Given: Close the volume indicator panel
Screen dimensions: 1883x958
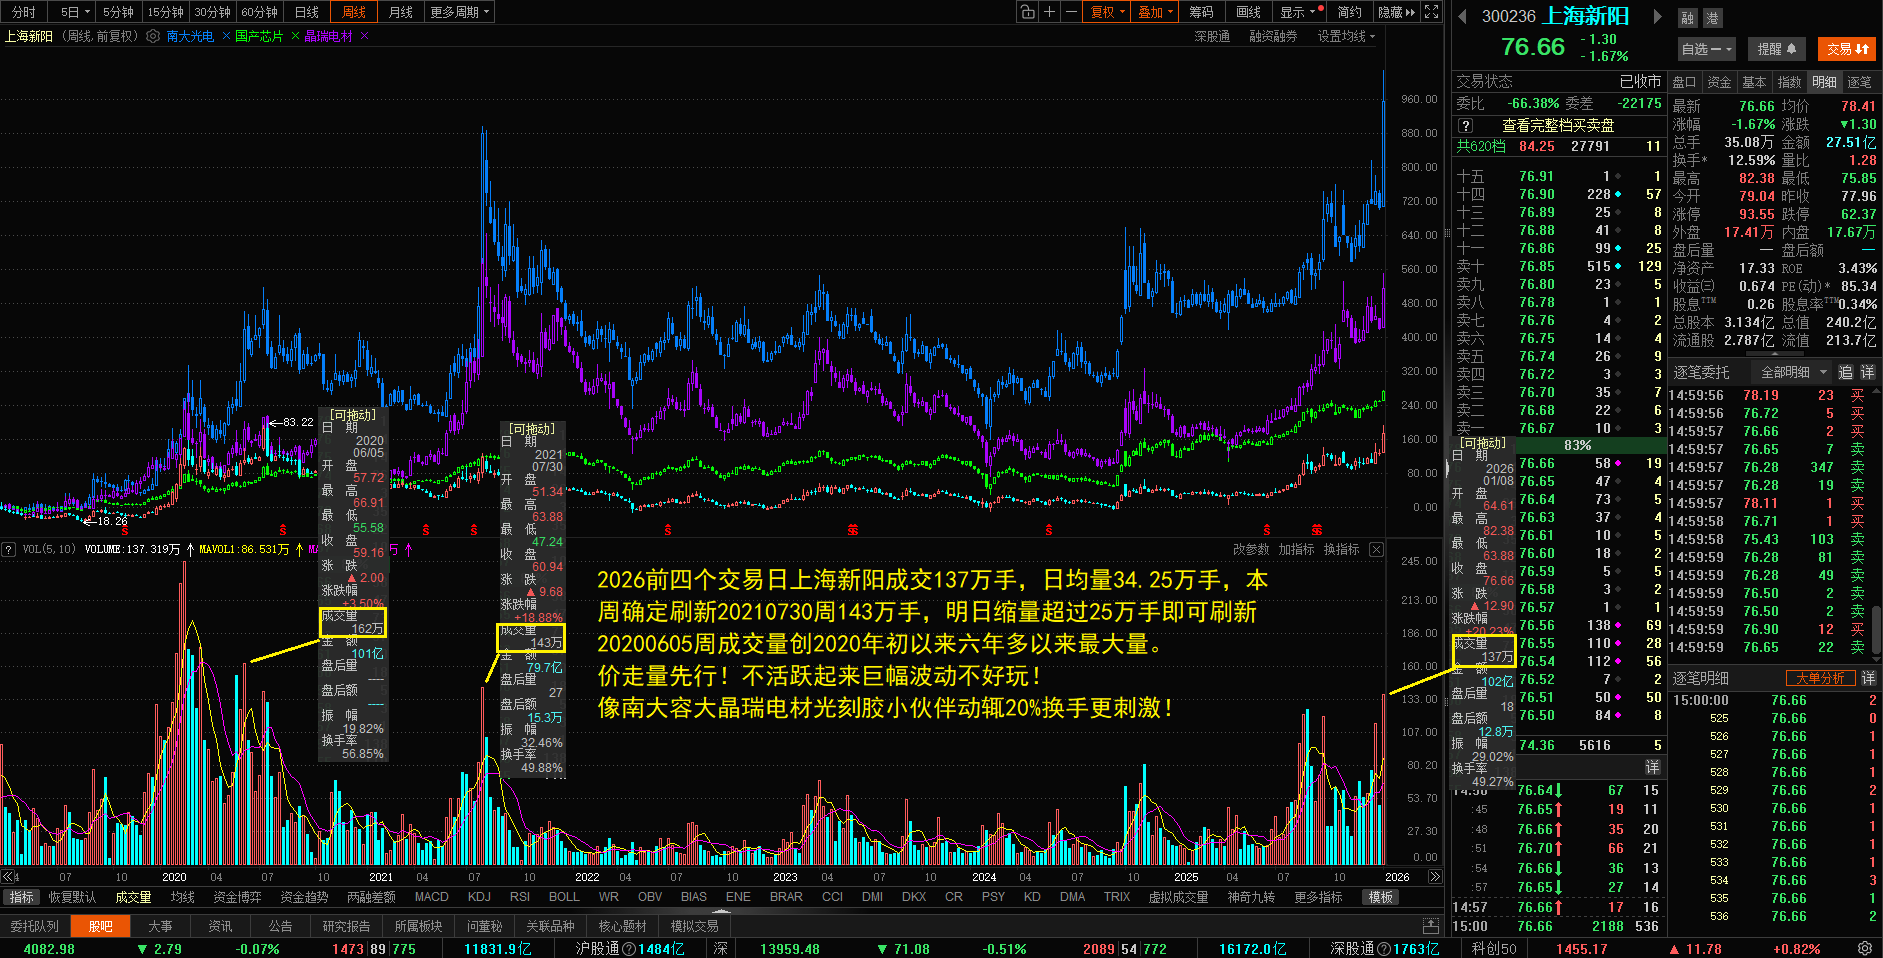Looking at the screenshot, I should pyautogui.click(x=1376, y=549).
